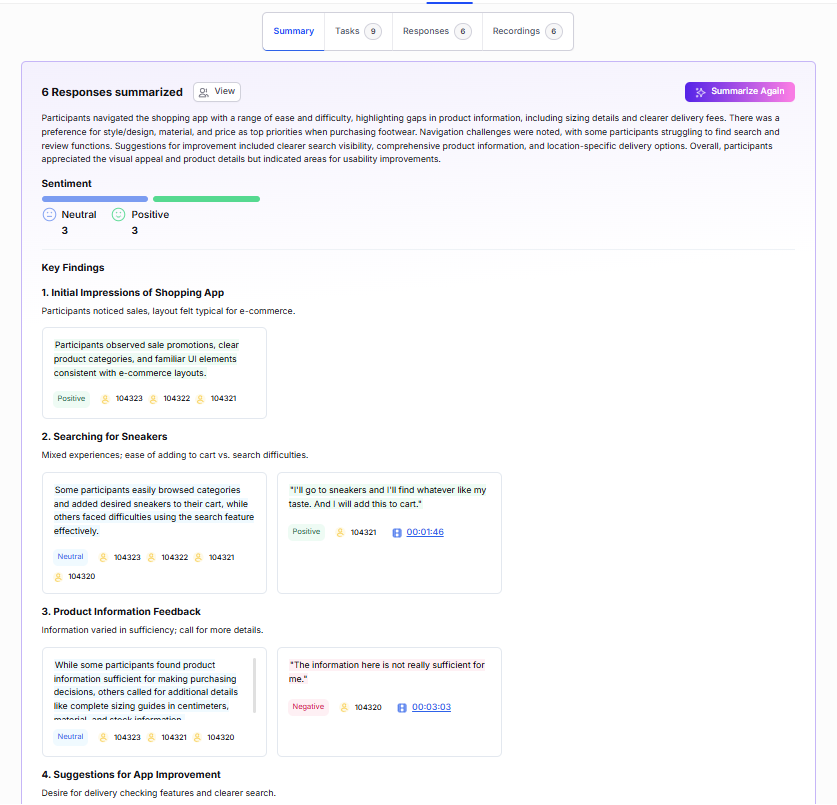Switch to the Summary tab
This screenshot has height=805, width=837.
(x=294, y=31)
